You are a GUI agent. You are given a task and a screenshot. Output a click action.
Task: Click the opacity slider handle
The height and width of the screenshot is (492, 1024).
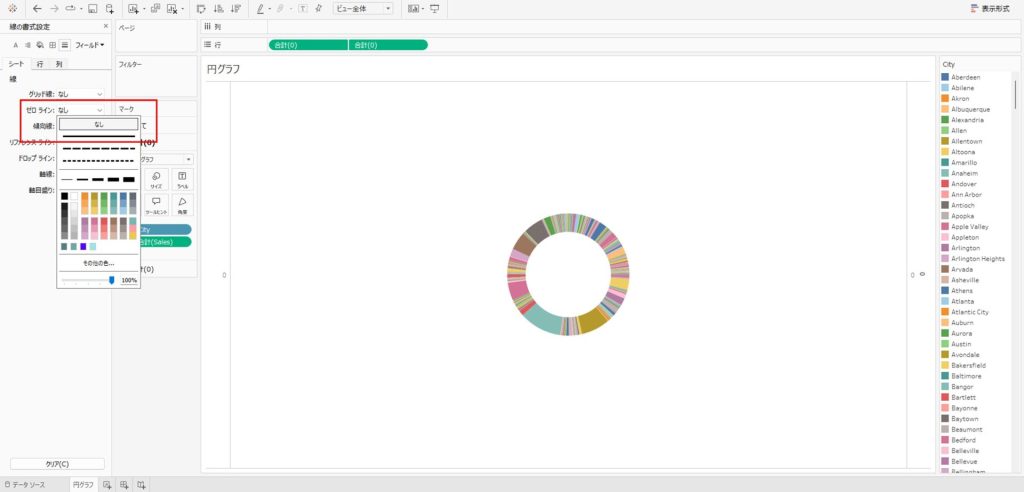point(111,280)
